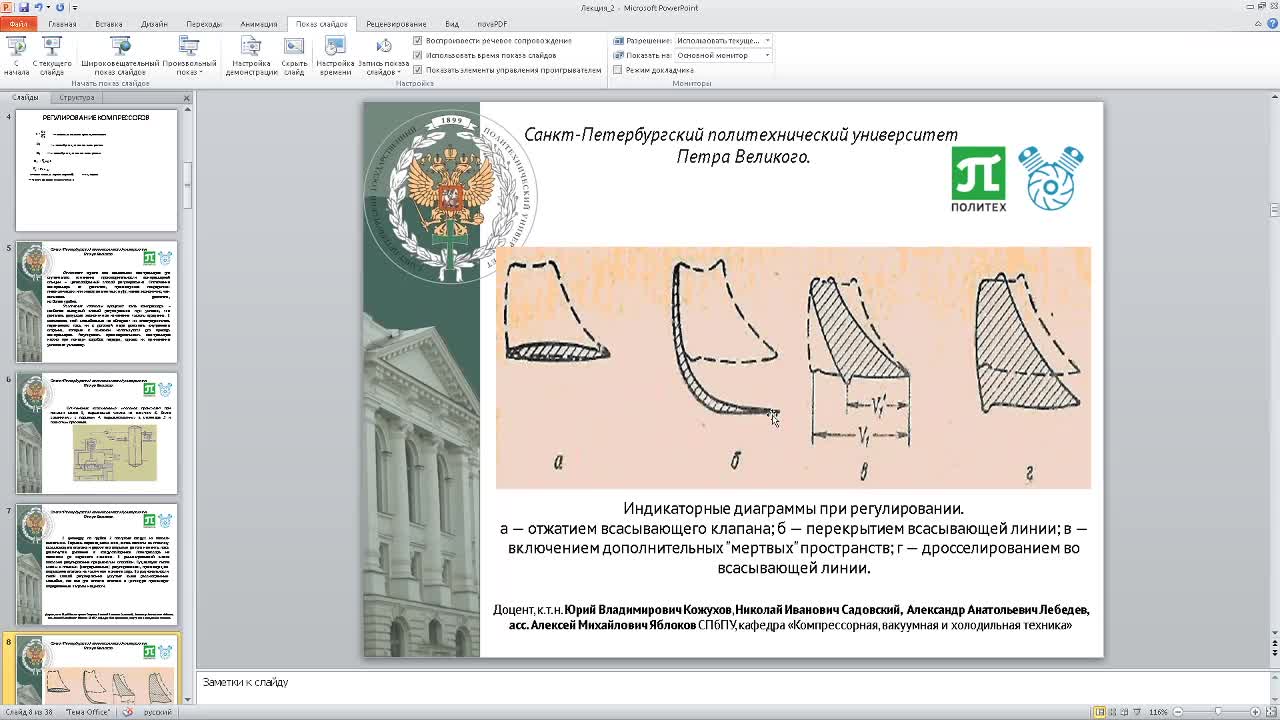The height and width of the screenshot is (720, 1280).
Task: Click zoom out minus button
Action: tap(1177, 712)
